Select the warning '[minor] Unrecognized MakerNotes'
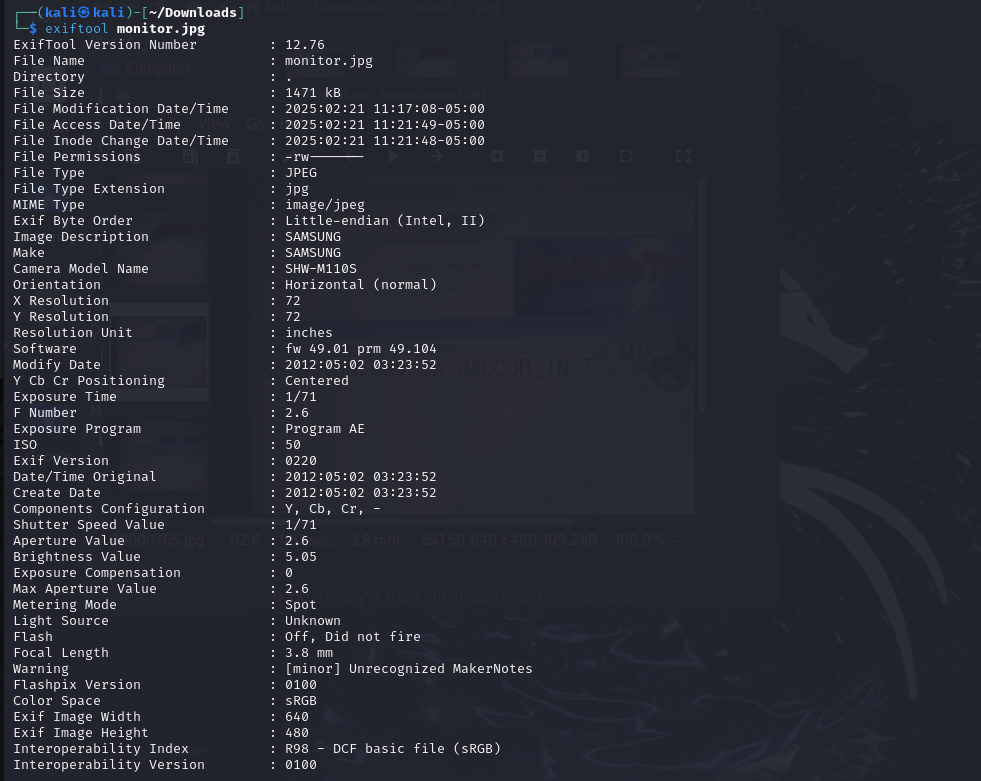This screenshot has width=981, height=781. (409, 669)
